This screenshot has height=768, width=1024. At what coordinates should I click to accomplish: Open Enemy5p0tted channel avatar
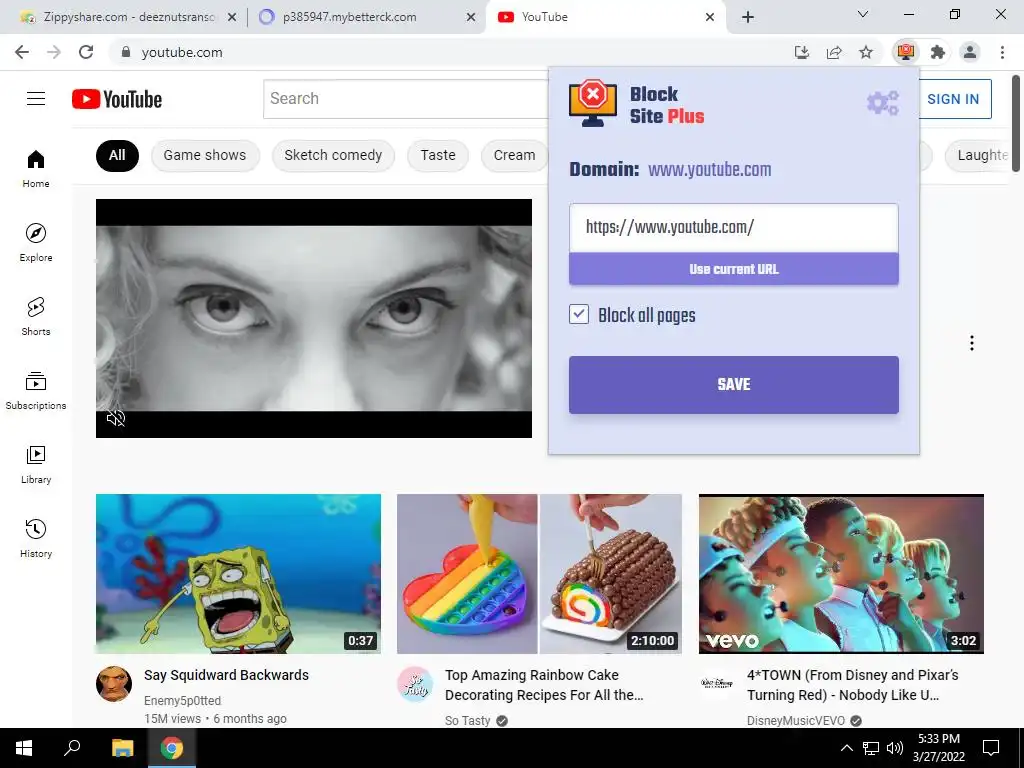(114, 684)
